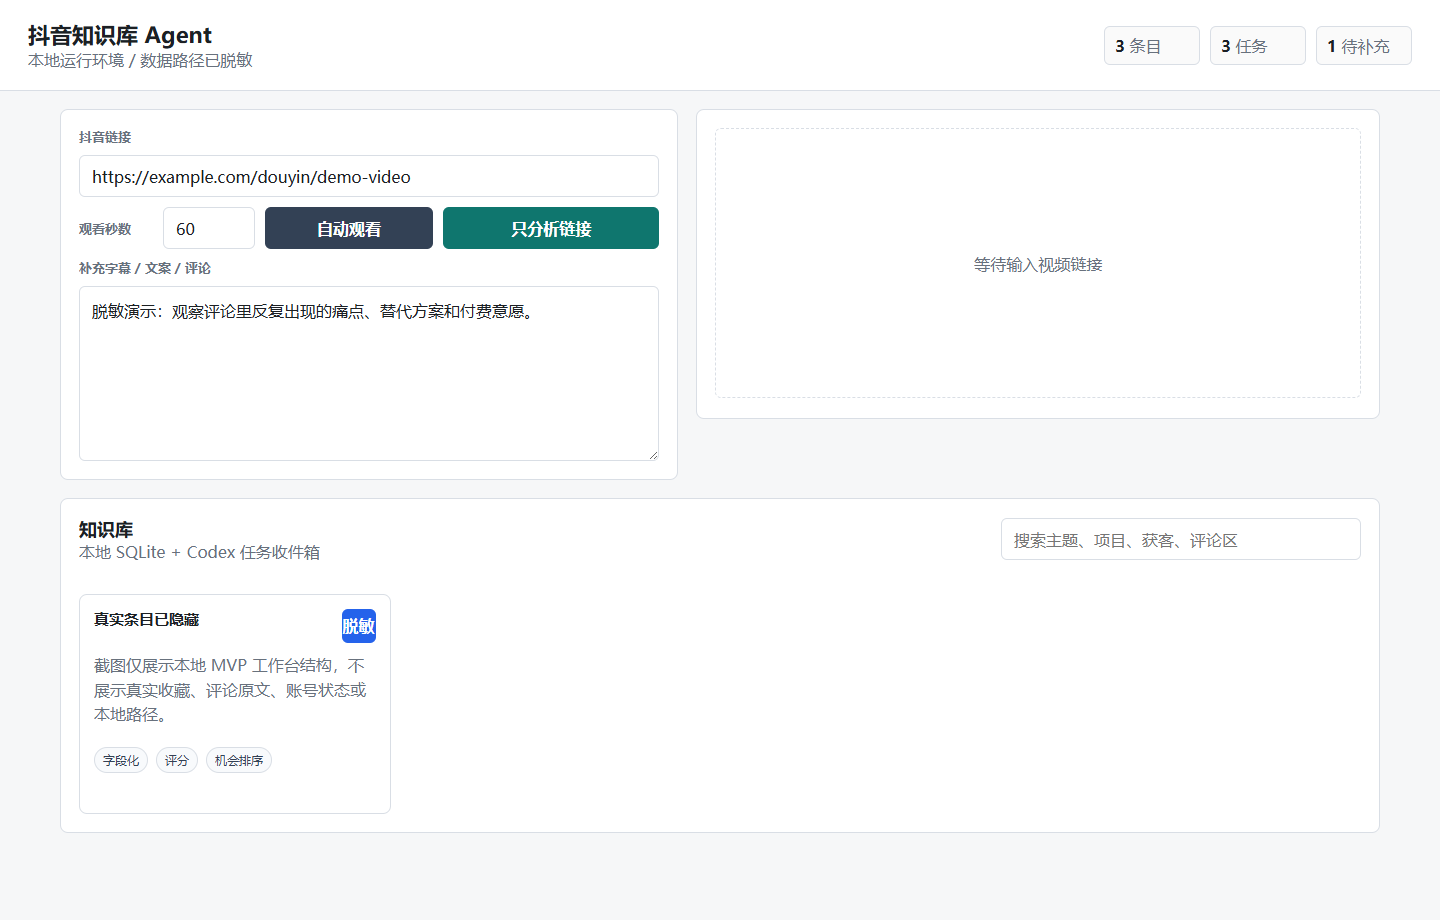Select the 评分 tag
1440x920 pixels.
coord(177,760)
